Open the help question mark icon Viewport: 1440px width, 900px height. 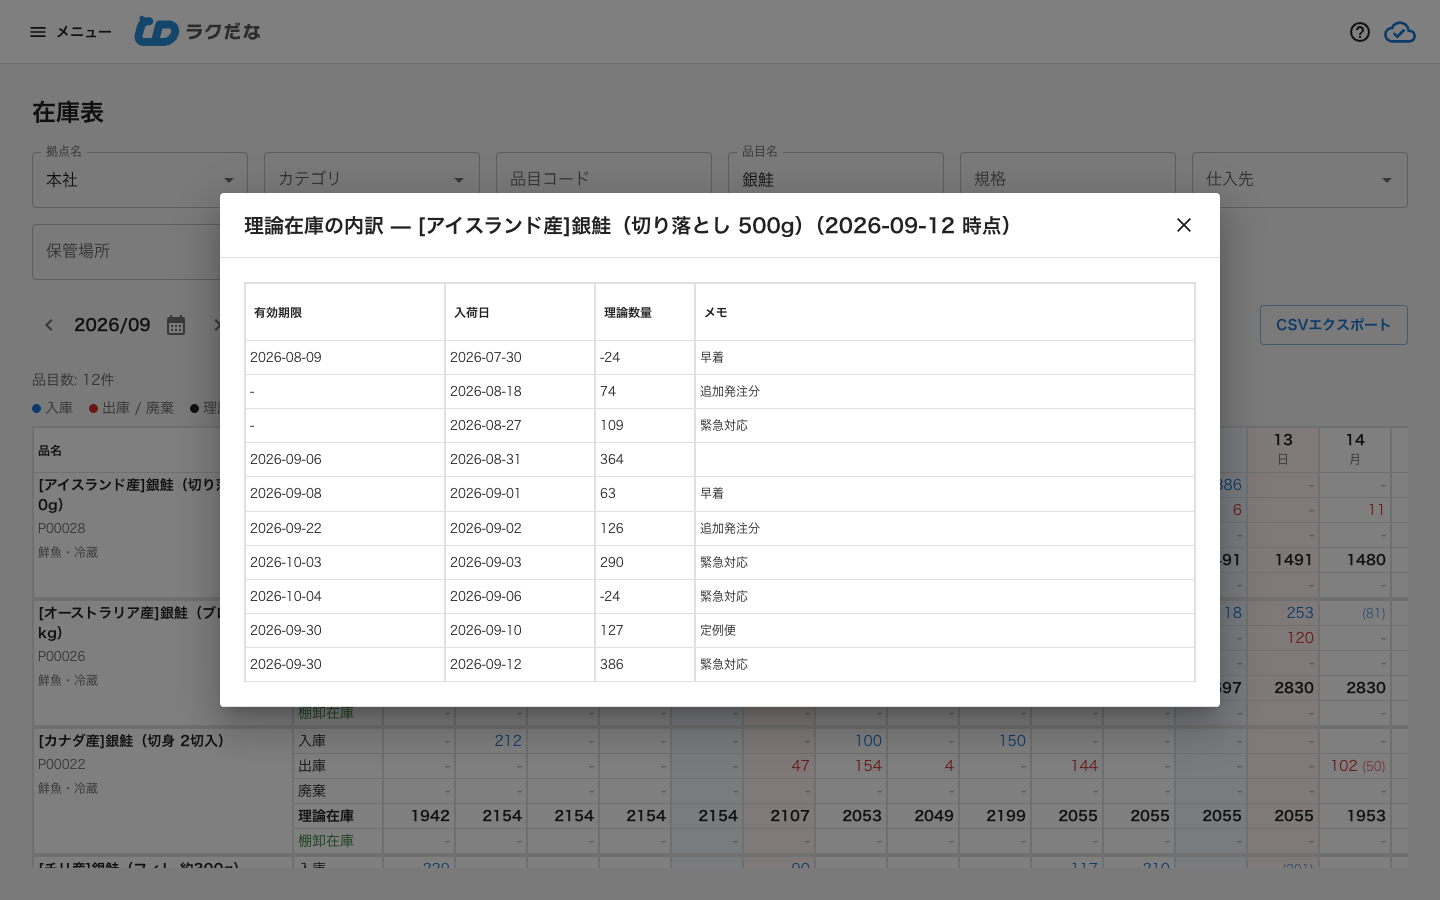pyautogui.click(x=1360, y=32)
